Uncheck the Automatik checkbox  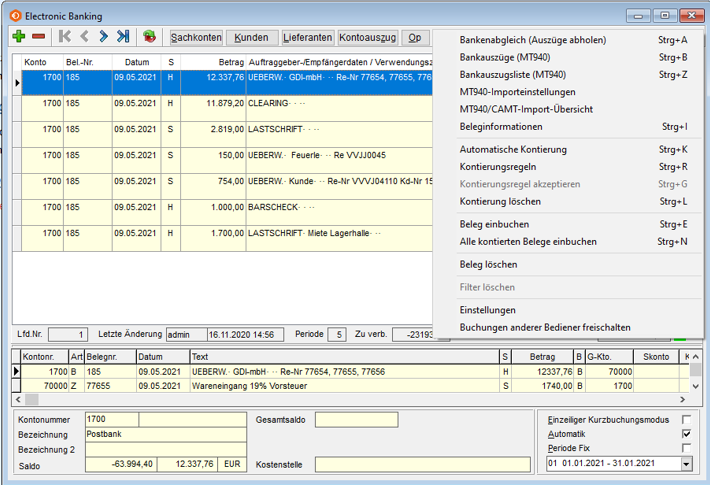pos(686,434)
